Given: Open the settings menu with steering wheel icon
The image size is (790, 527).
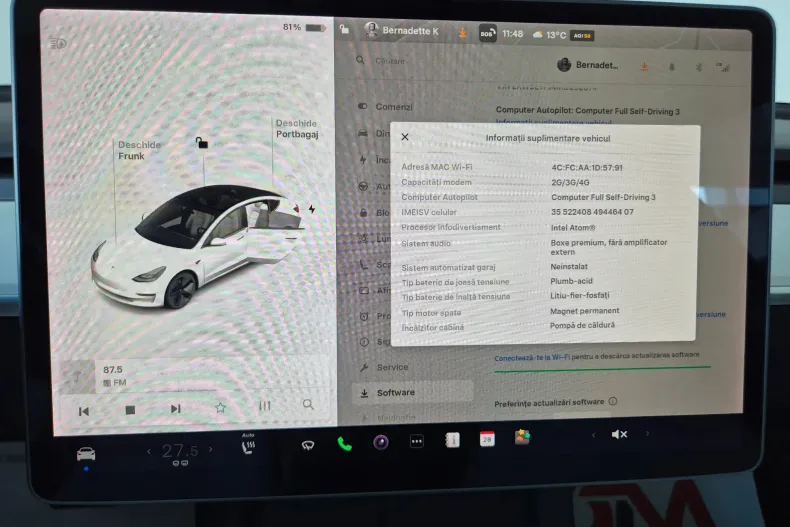Looking at the screenshot, I should 363,186.
